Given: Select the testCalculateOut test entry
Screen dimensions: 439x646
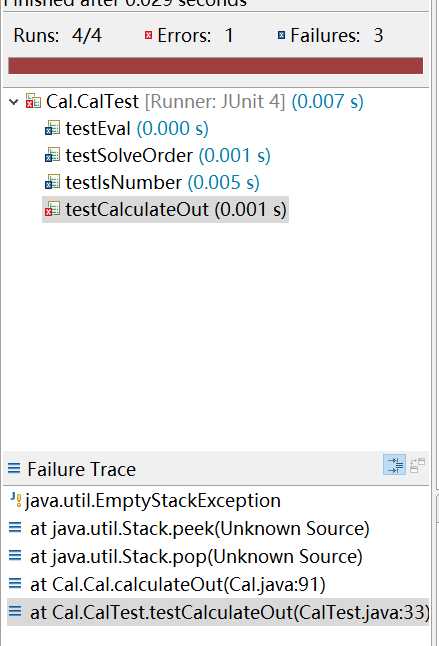Looking at the screenshot, I should point(165,210).
